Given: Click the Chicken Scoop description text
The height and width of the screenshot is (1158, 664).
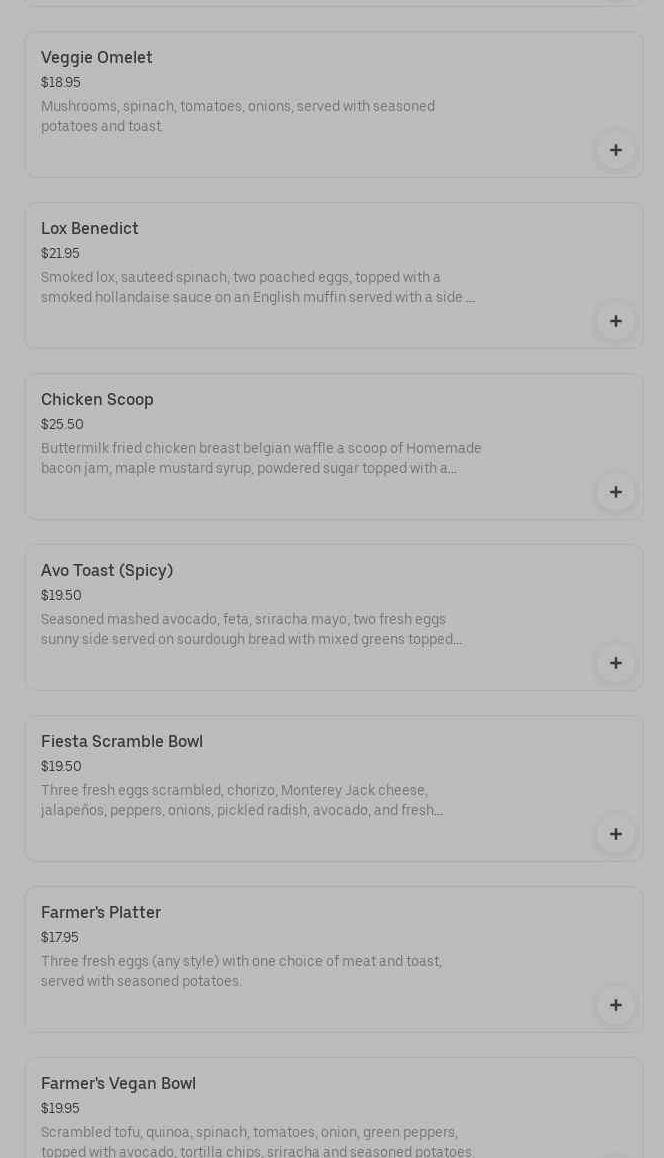Looking at the screenshot, I should tap(261, 458).
